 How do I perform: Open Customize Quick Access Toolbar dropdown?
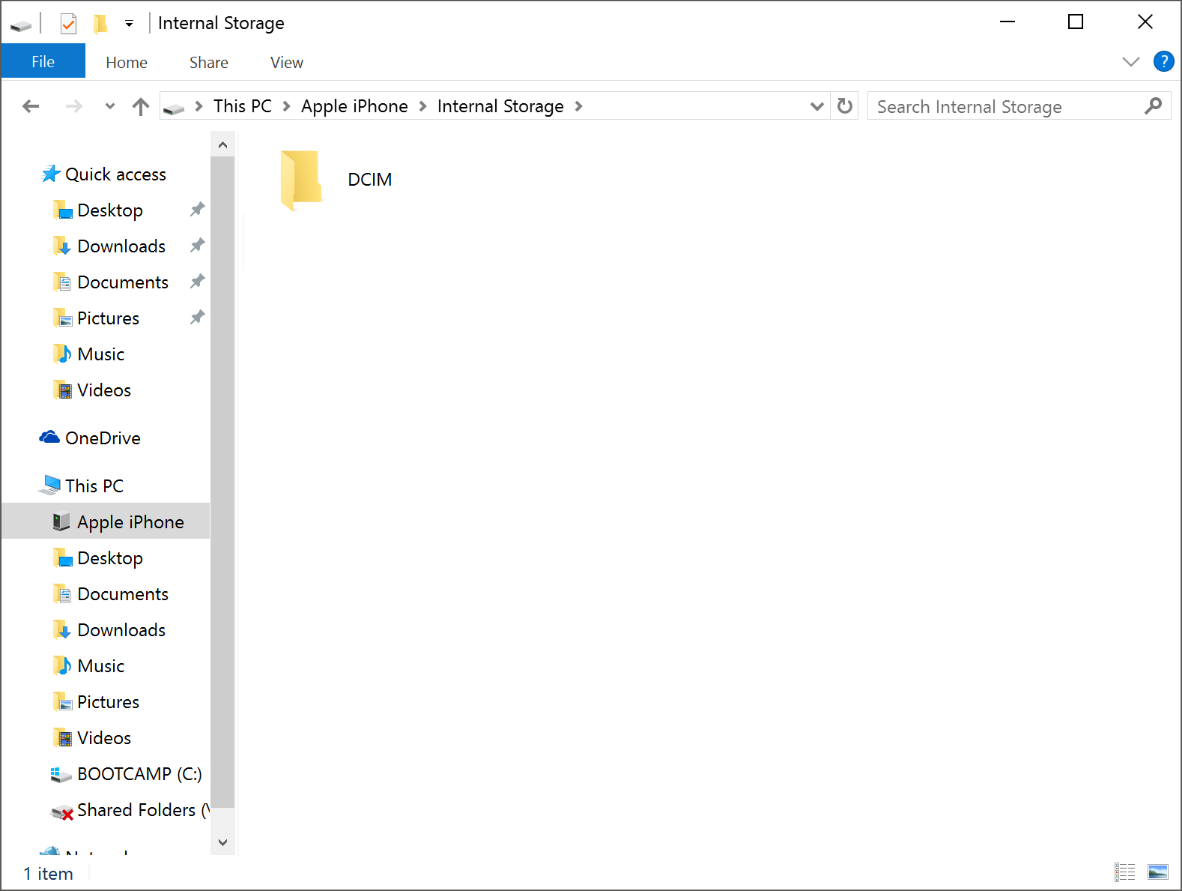129,23
